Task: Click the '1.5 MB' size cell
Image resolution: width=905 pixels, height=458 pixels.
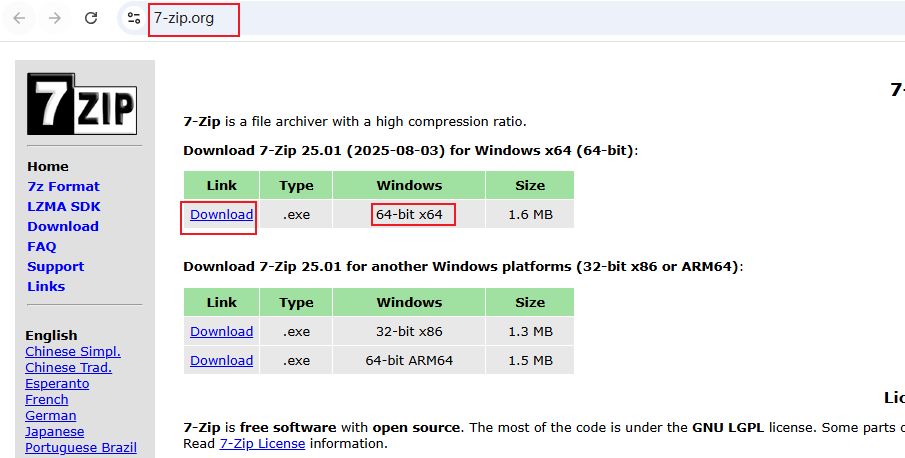Action: tap(530, 361)
